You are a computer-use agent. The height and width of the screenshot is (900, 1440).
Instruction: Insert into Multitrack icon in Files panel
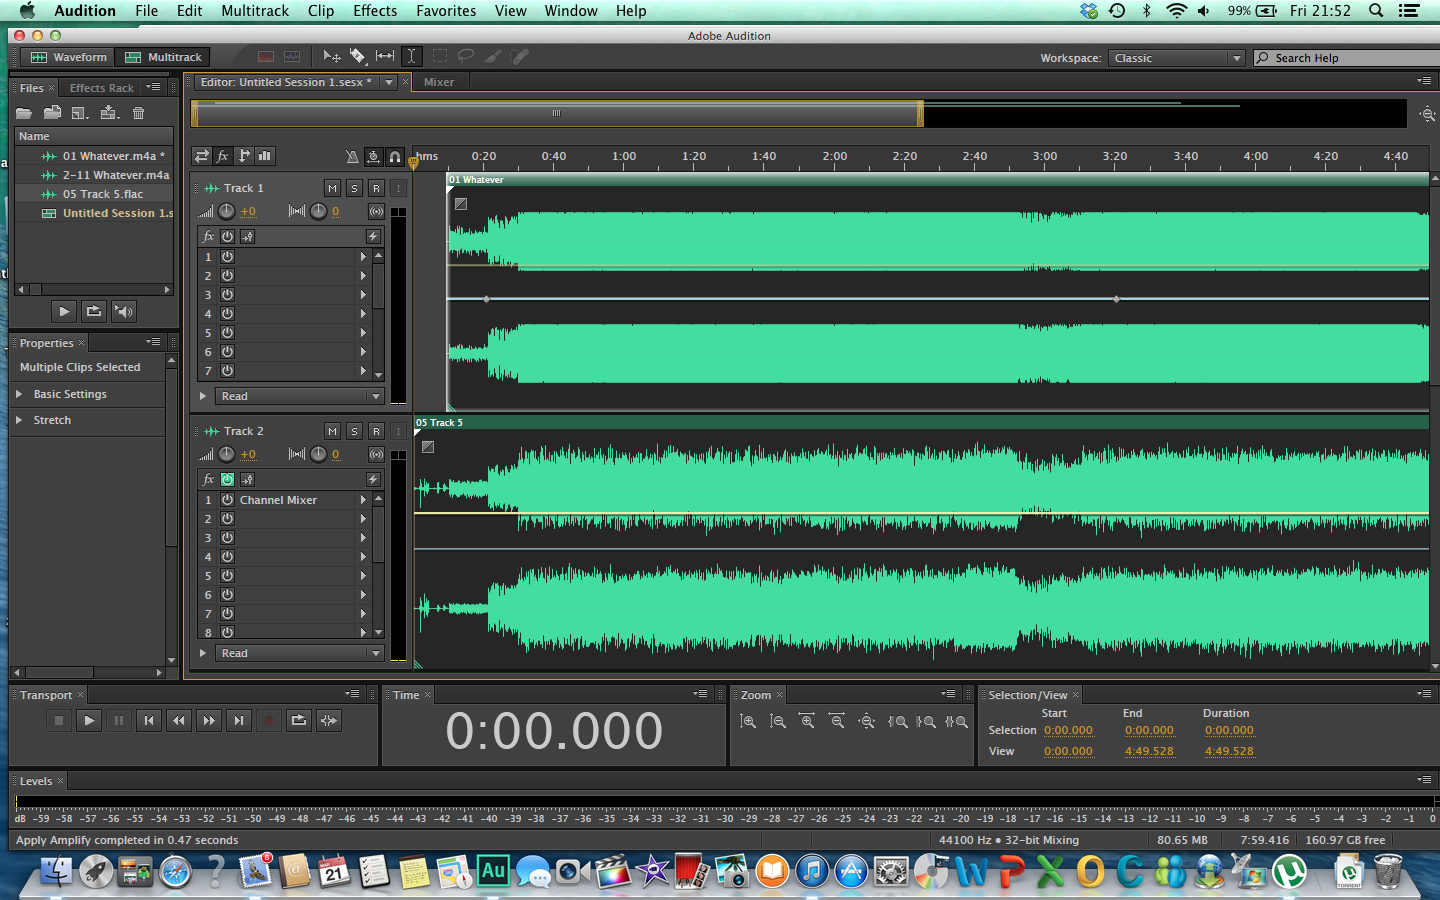(110, 113)
